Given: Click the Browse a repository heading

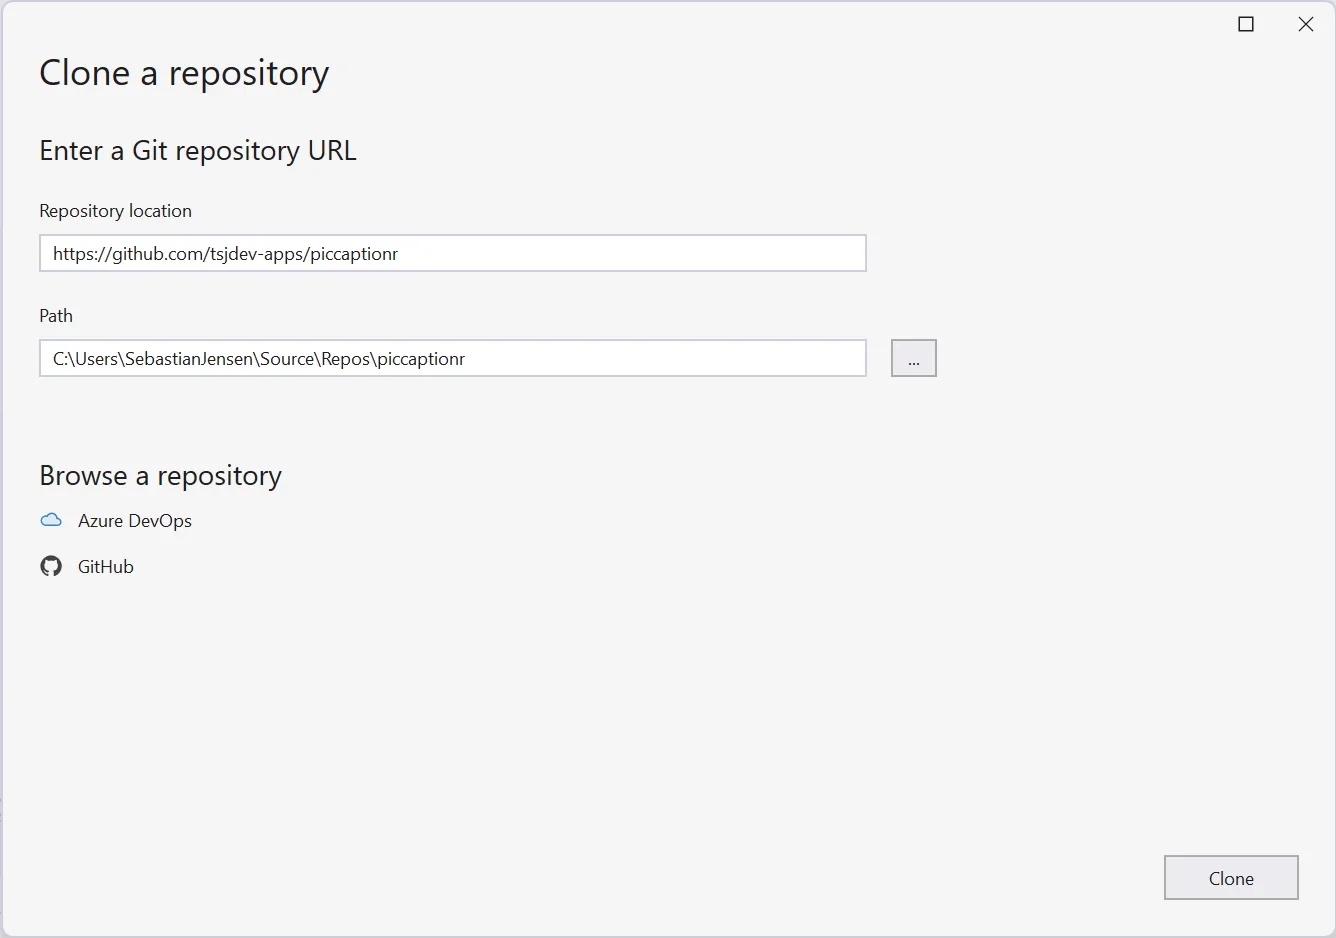Looking at the screenshot, I should [x=160, y=476].
